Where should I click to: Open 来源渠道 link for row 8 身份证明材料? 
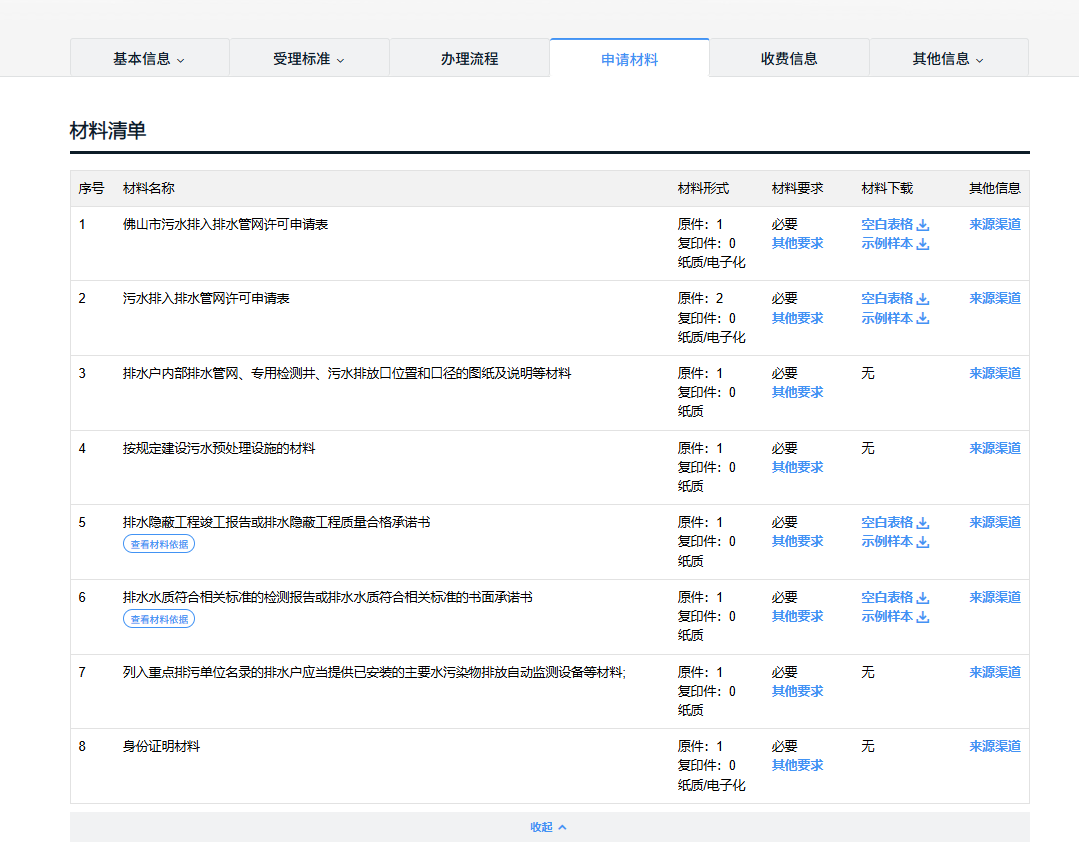click(995, 746)
